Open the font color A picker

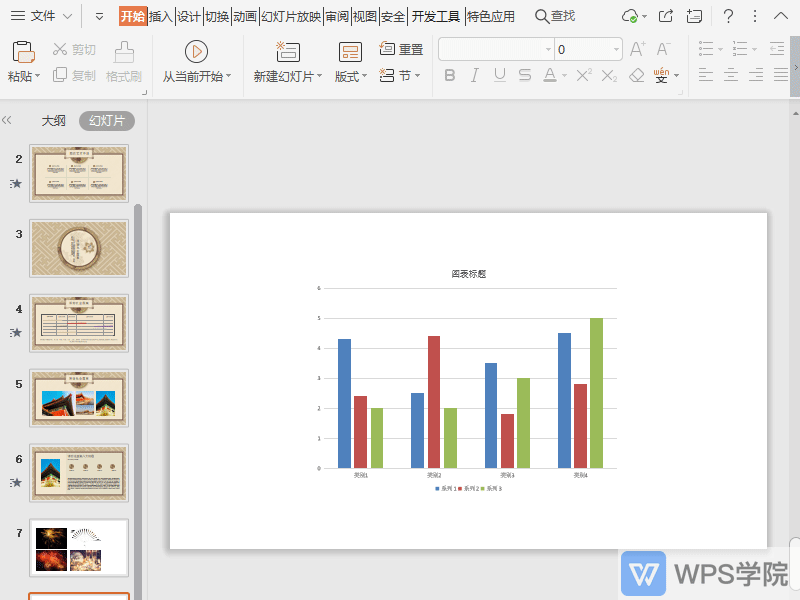pyautogui.click(x=549, y=76)
